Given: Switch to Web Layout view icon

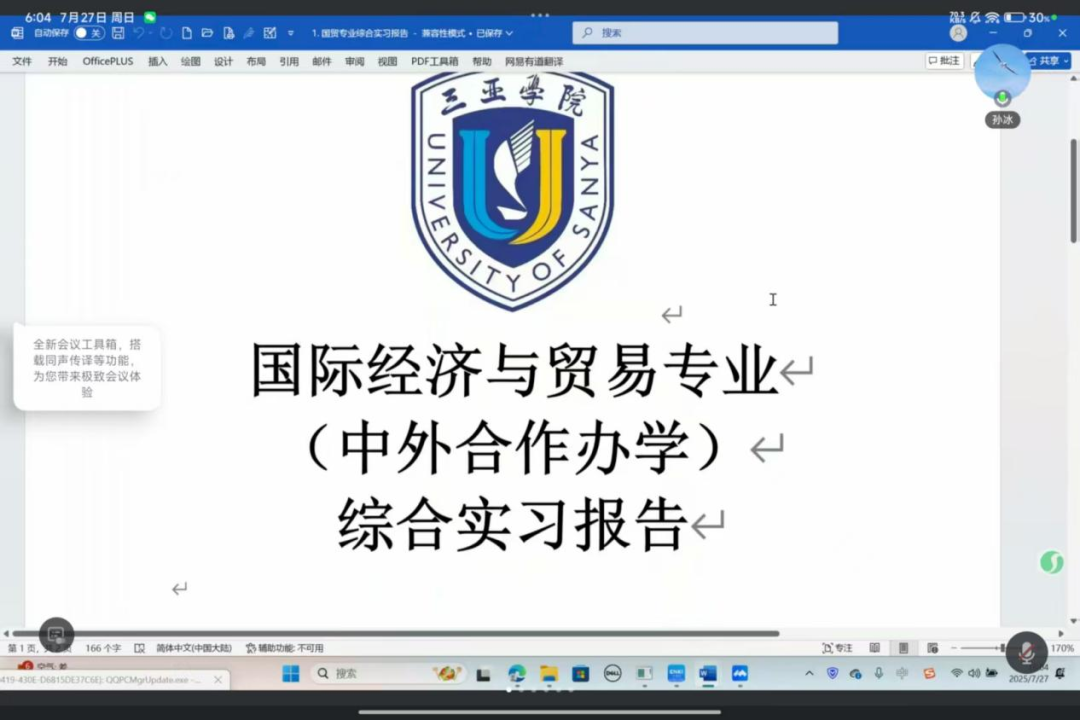Looking at the screenshot, I should [933, 648].
